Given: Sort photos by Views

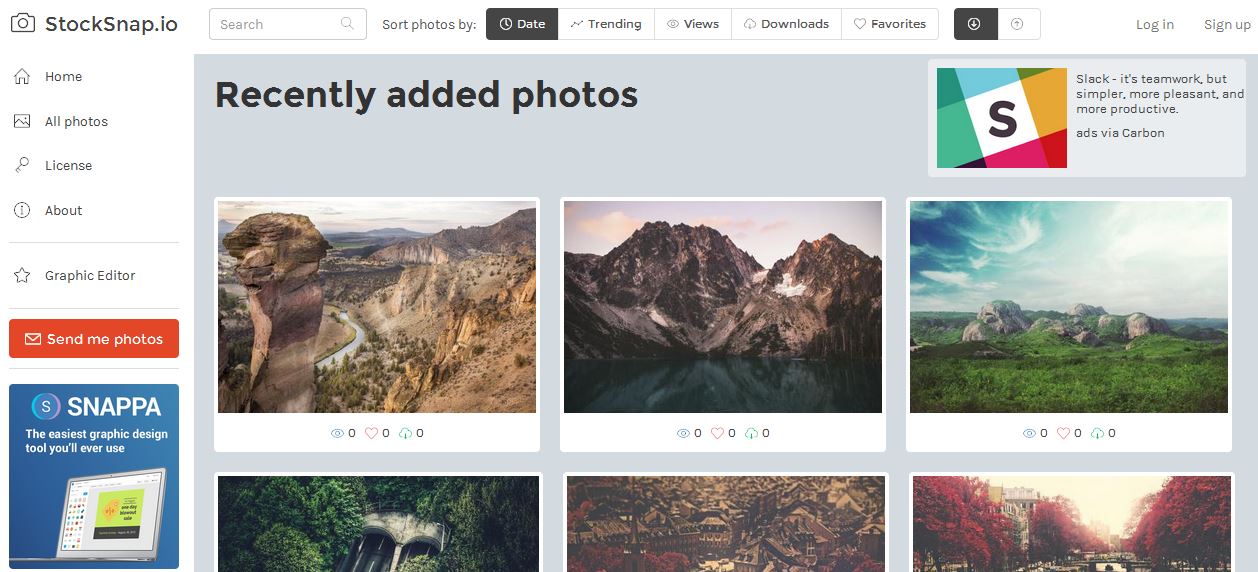Looking at the screenshot, I should tap(693, 24).
